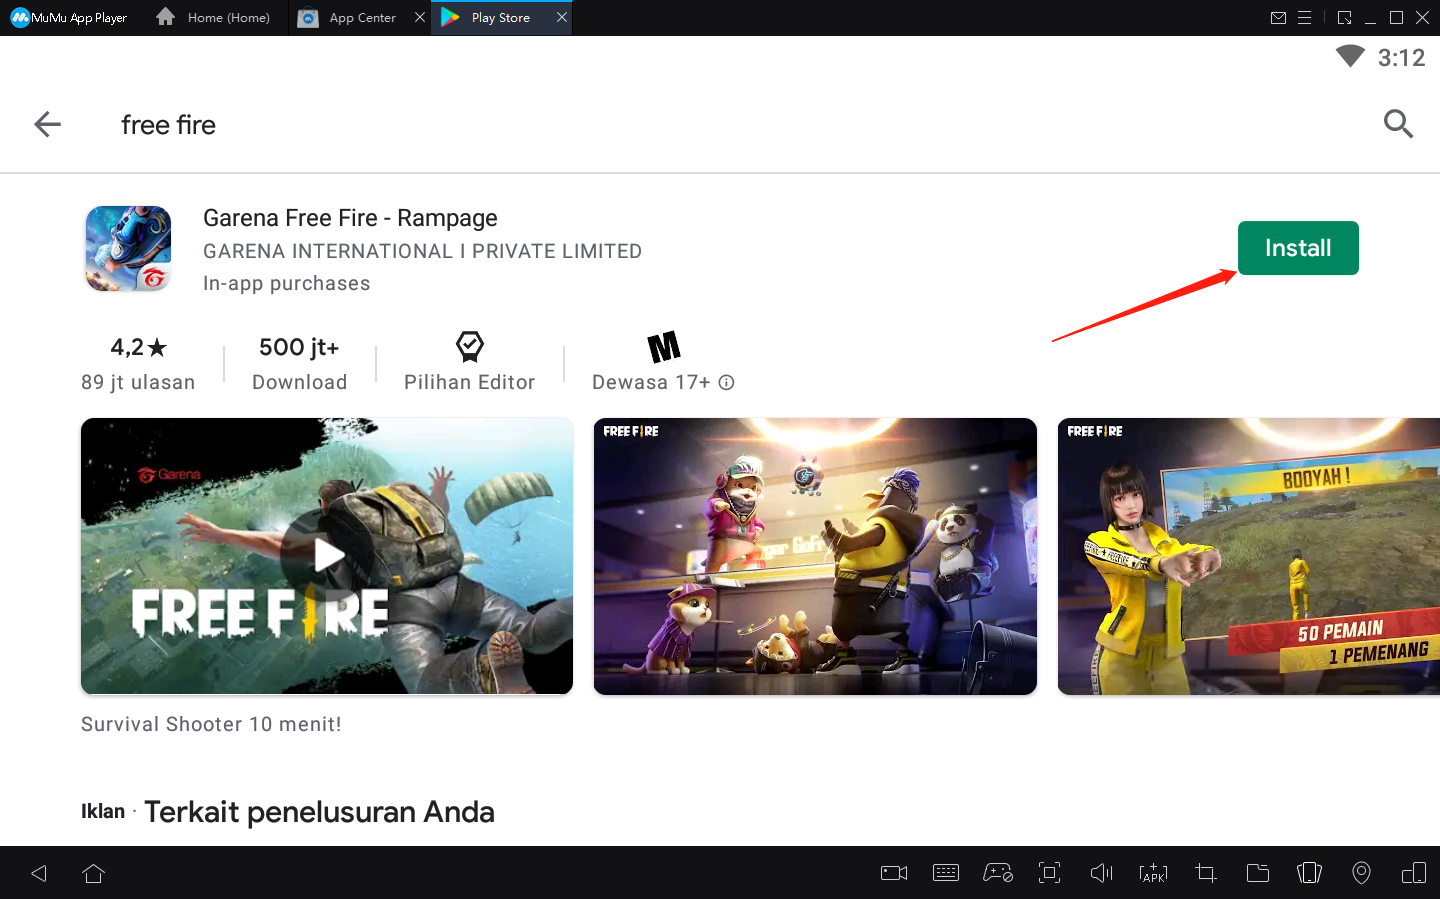Open the MuMu hamburger menu
1440x899 pixels.
(1305, 17)
